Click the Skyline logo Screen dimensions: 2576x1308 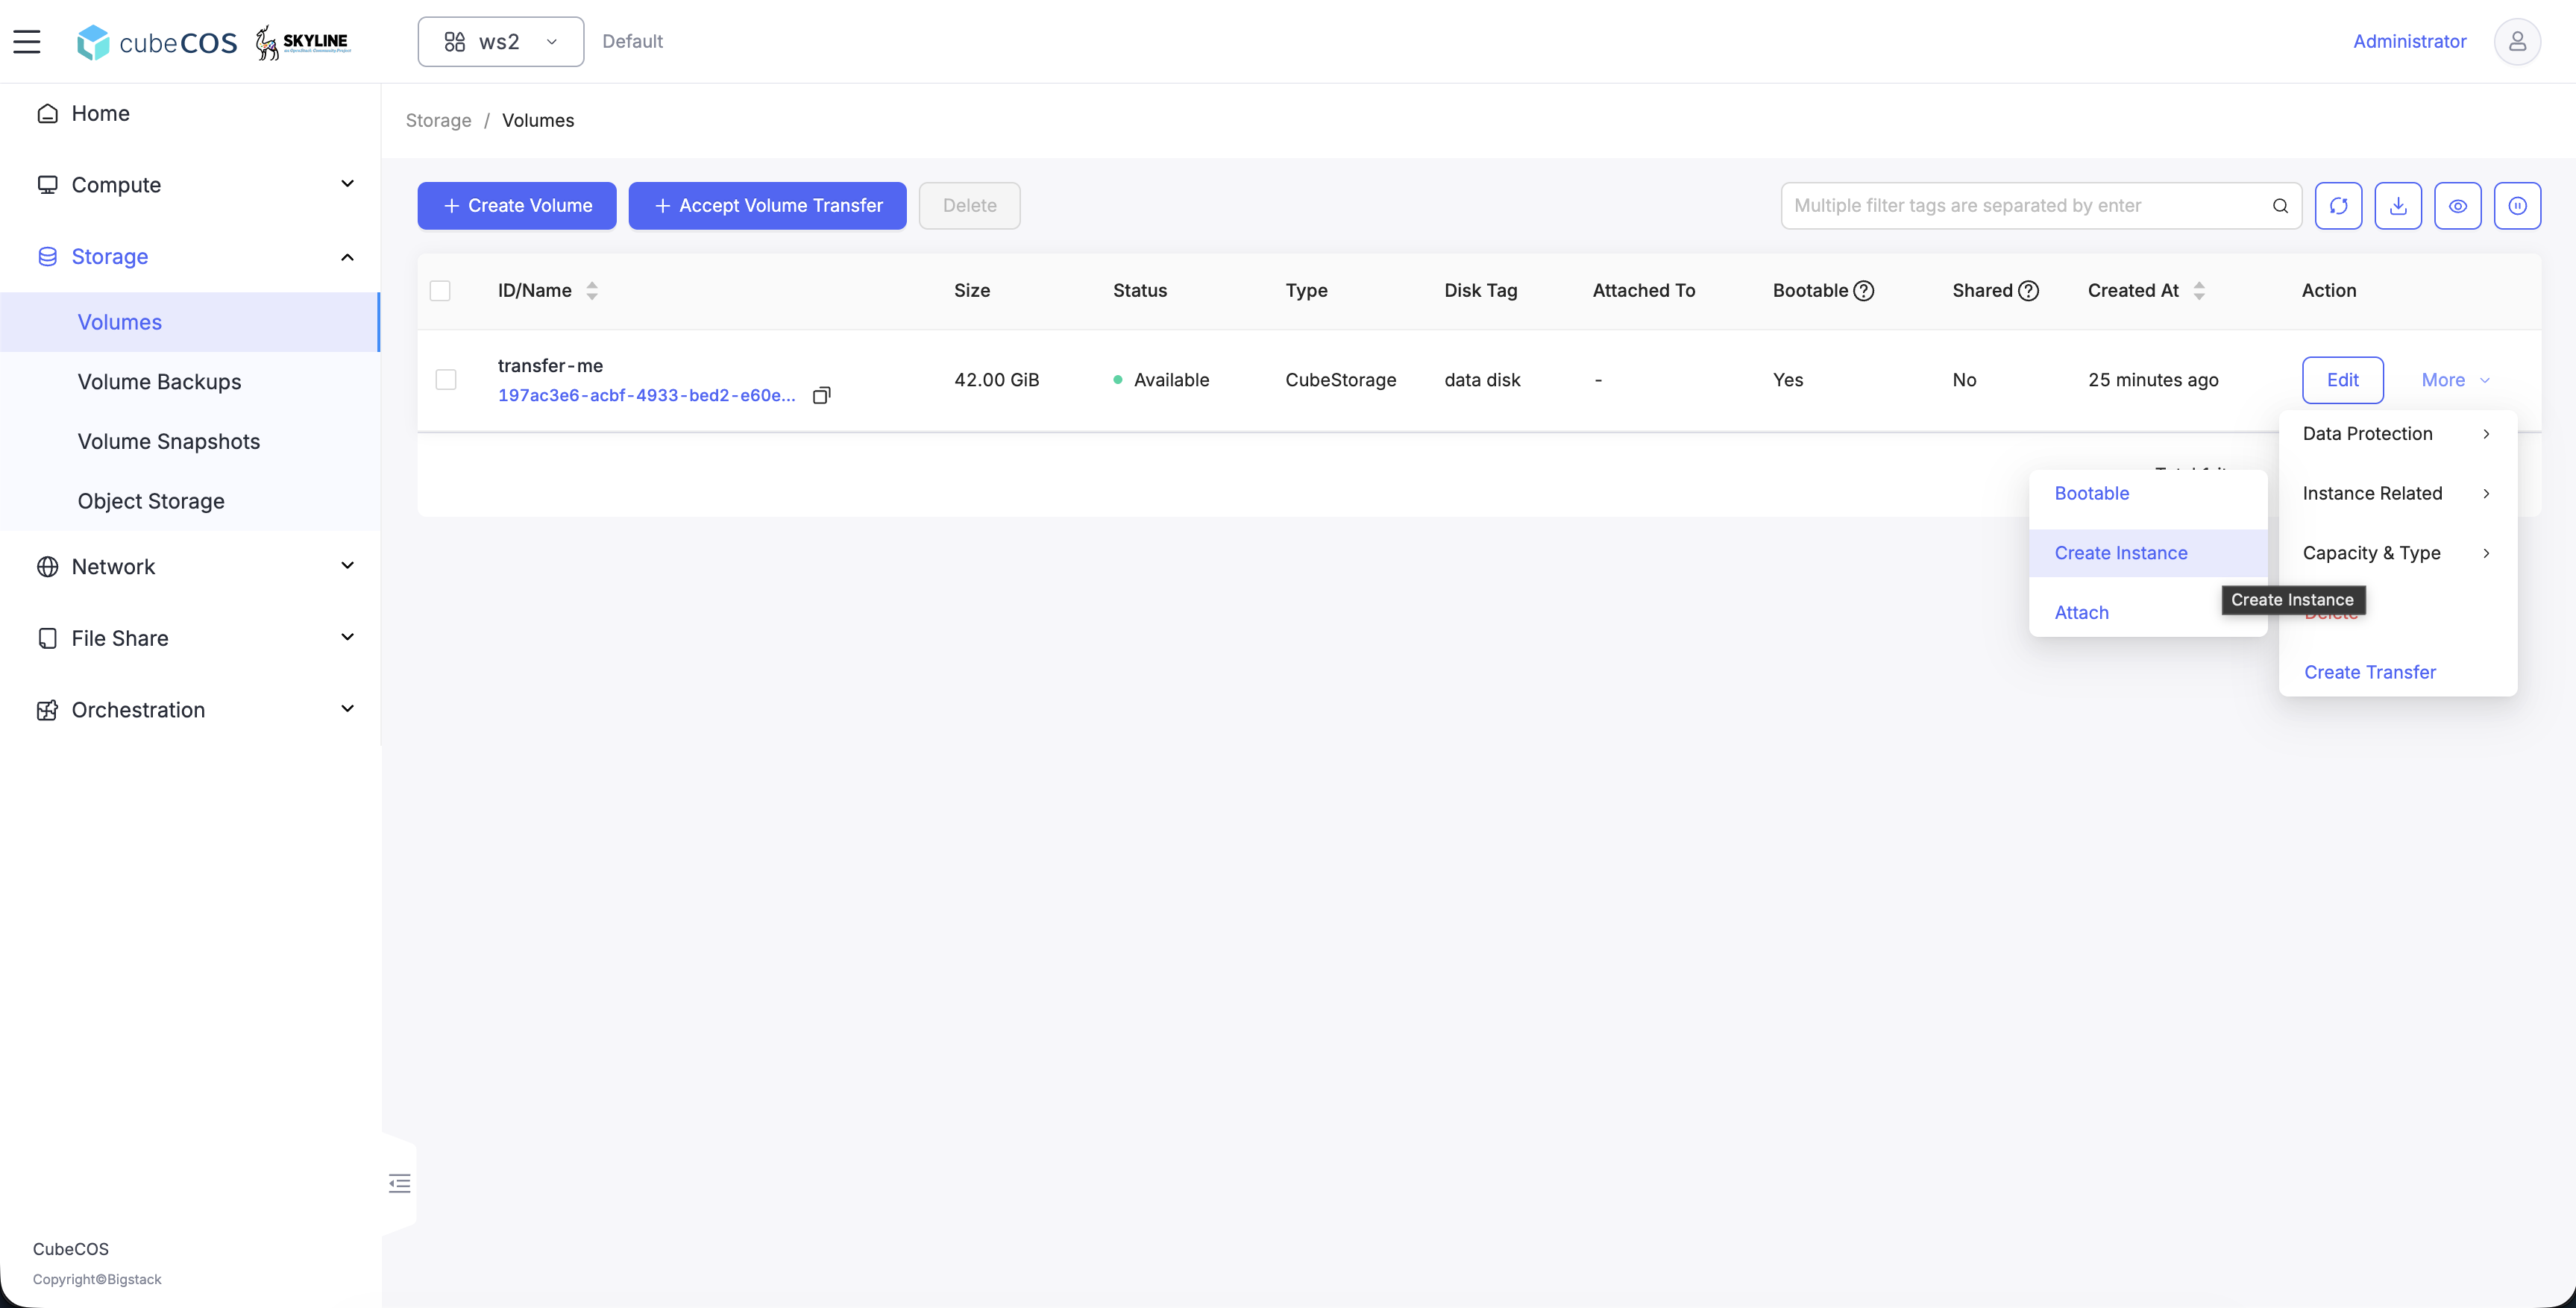pyautogui.click(x=303, y=42)
